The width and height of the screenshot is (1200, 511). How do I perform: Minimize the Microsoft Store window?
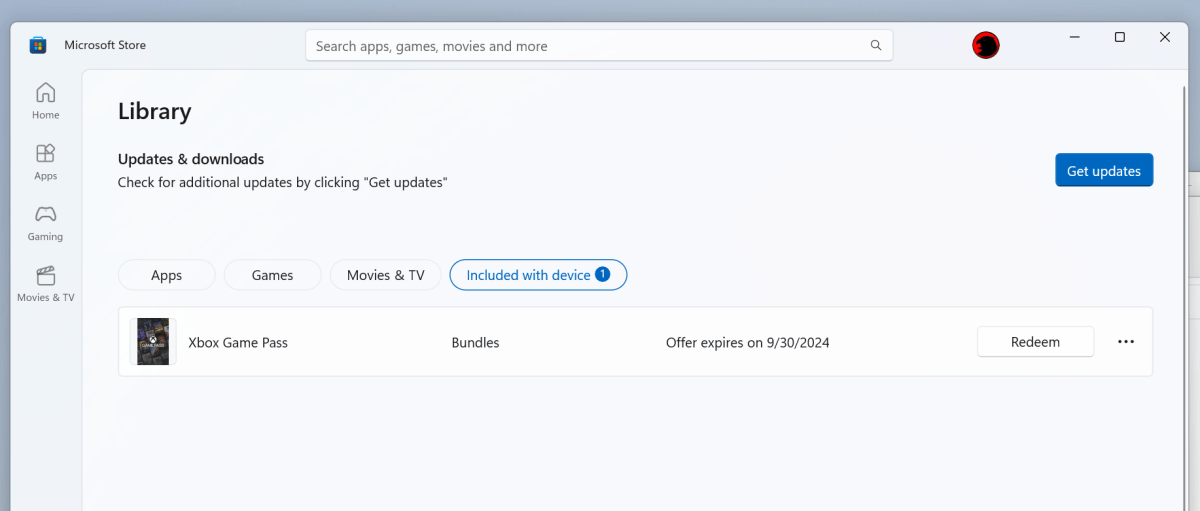click(1074, 37)
